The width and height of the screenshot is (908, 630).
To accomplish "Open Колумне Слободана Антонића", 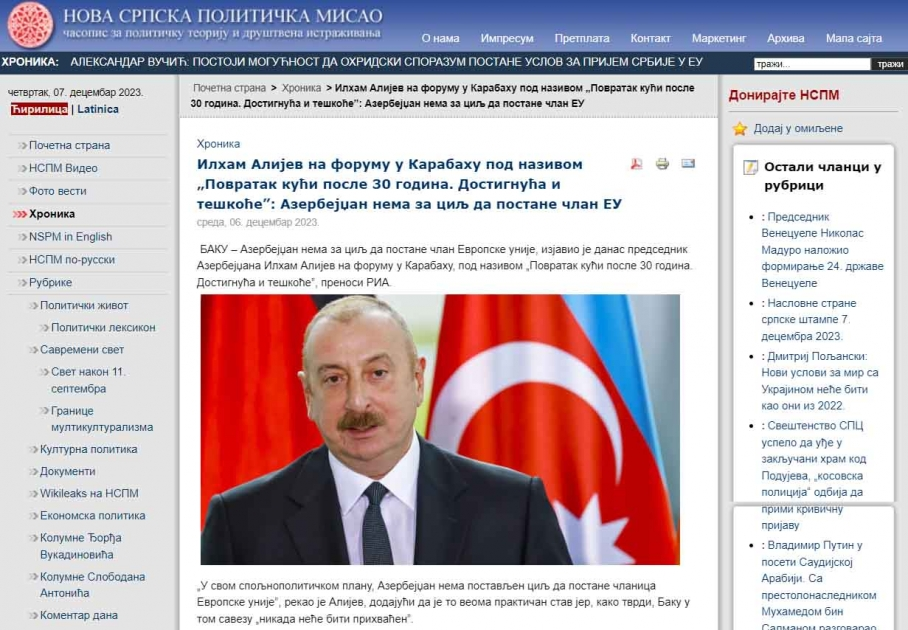I will tap(93, 585).
